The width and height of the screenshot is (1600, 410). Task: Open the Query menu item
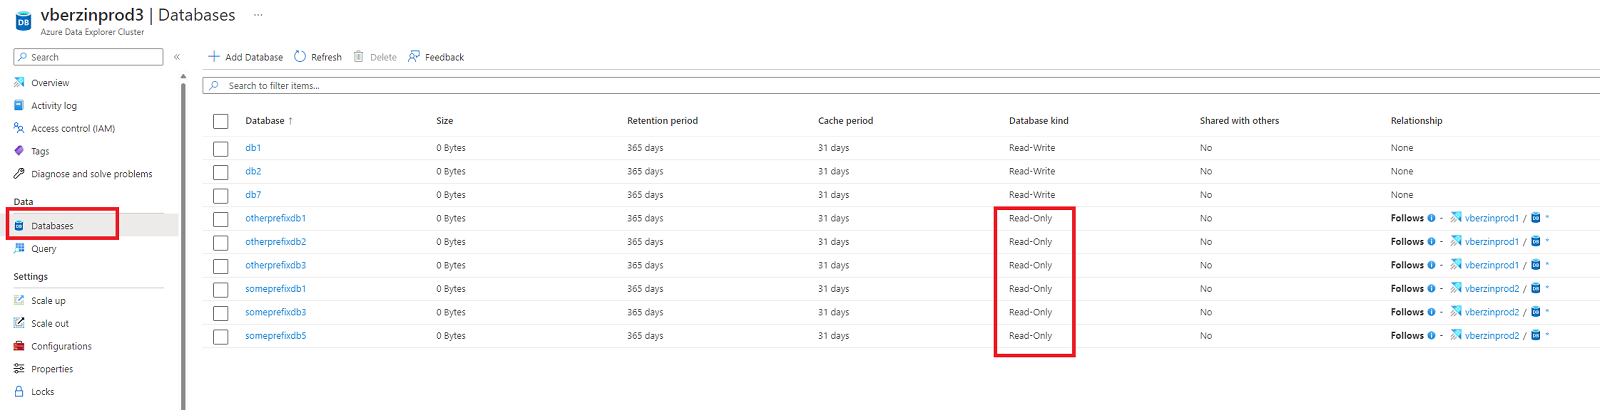point(43,249)
